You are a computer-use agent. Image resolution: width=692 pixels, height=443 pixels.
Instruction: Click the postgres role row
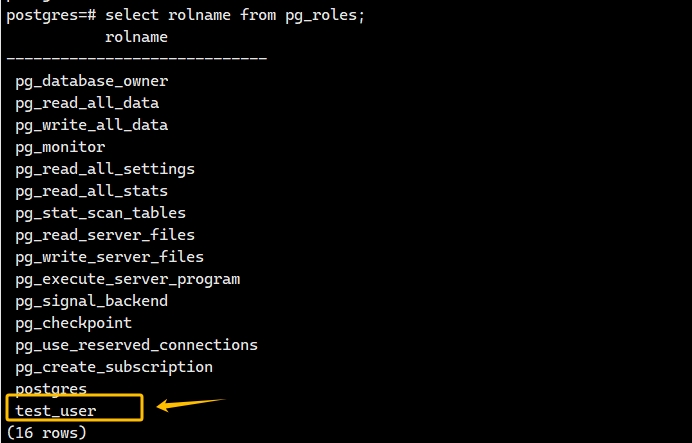point(51,389)
